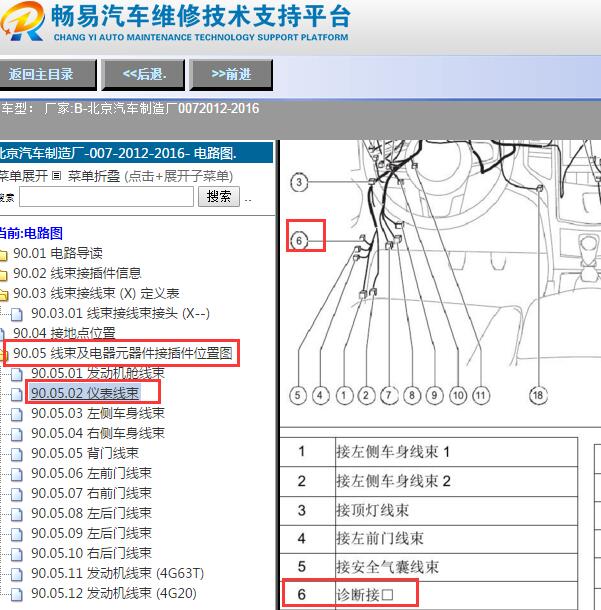Click the icon between 菜单展开 and 菜单折叠
The image size is (601, 610).
point(56,176)
